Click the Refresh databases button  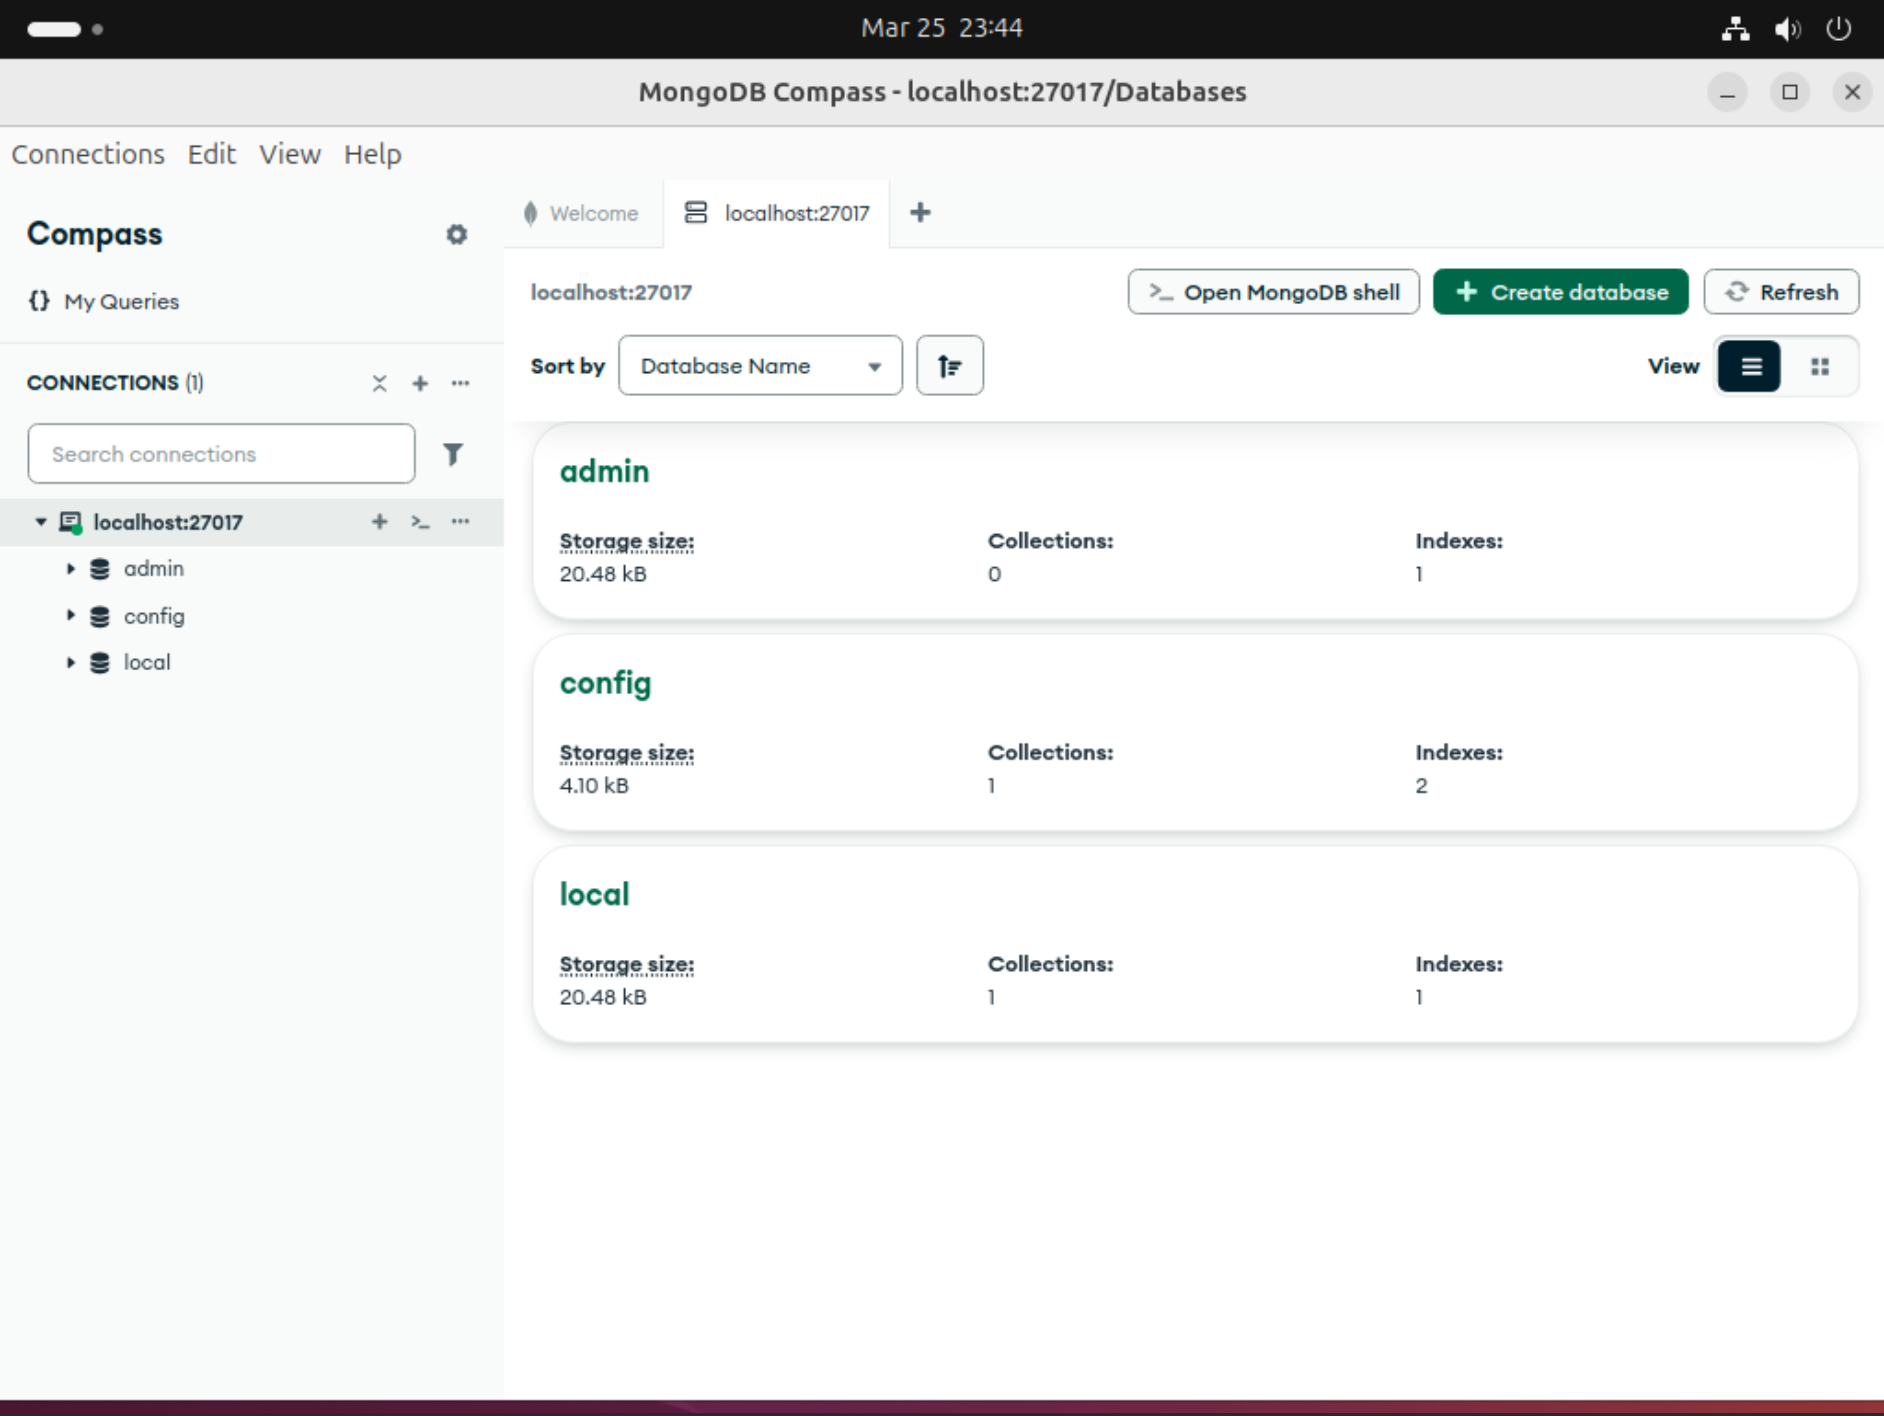tap(1781, 291)
